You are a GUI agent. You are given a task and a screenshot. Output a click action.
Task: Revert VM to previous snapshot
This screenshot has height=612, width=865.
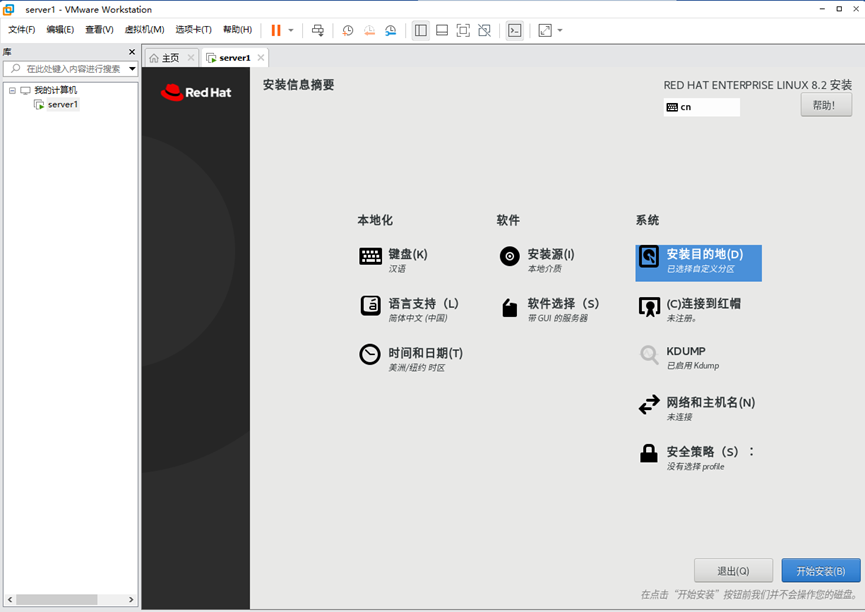pyautogui.click(x=369, y=30)
